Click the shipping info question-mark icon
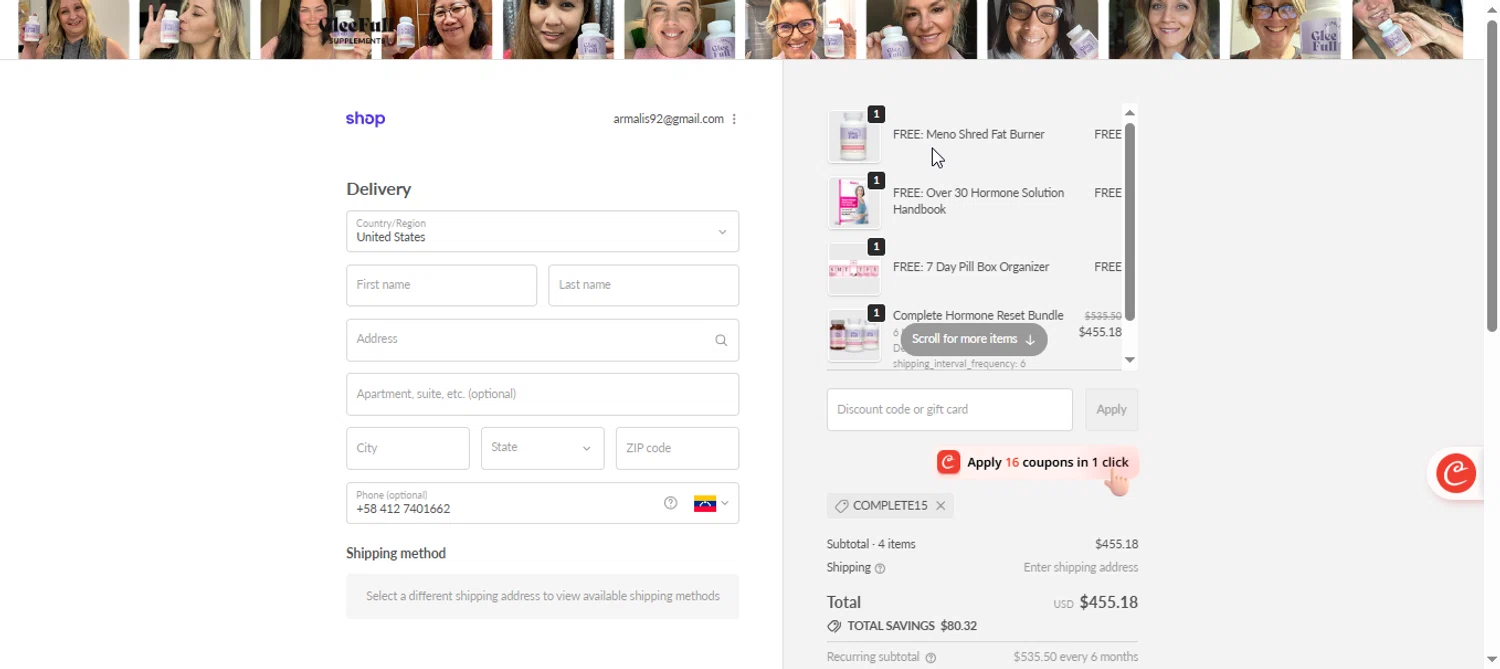Image resolution: width=1500 pixels, height=669 pixels. pos(880,569)
